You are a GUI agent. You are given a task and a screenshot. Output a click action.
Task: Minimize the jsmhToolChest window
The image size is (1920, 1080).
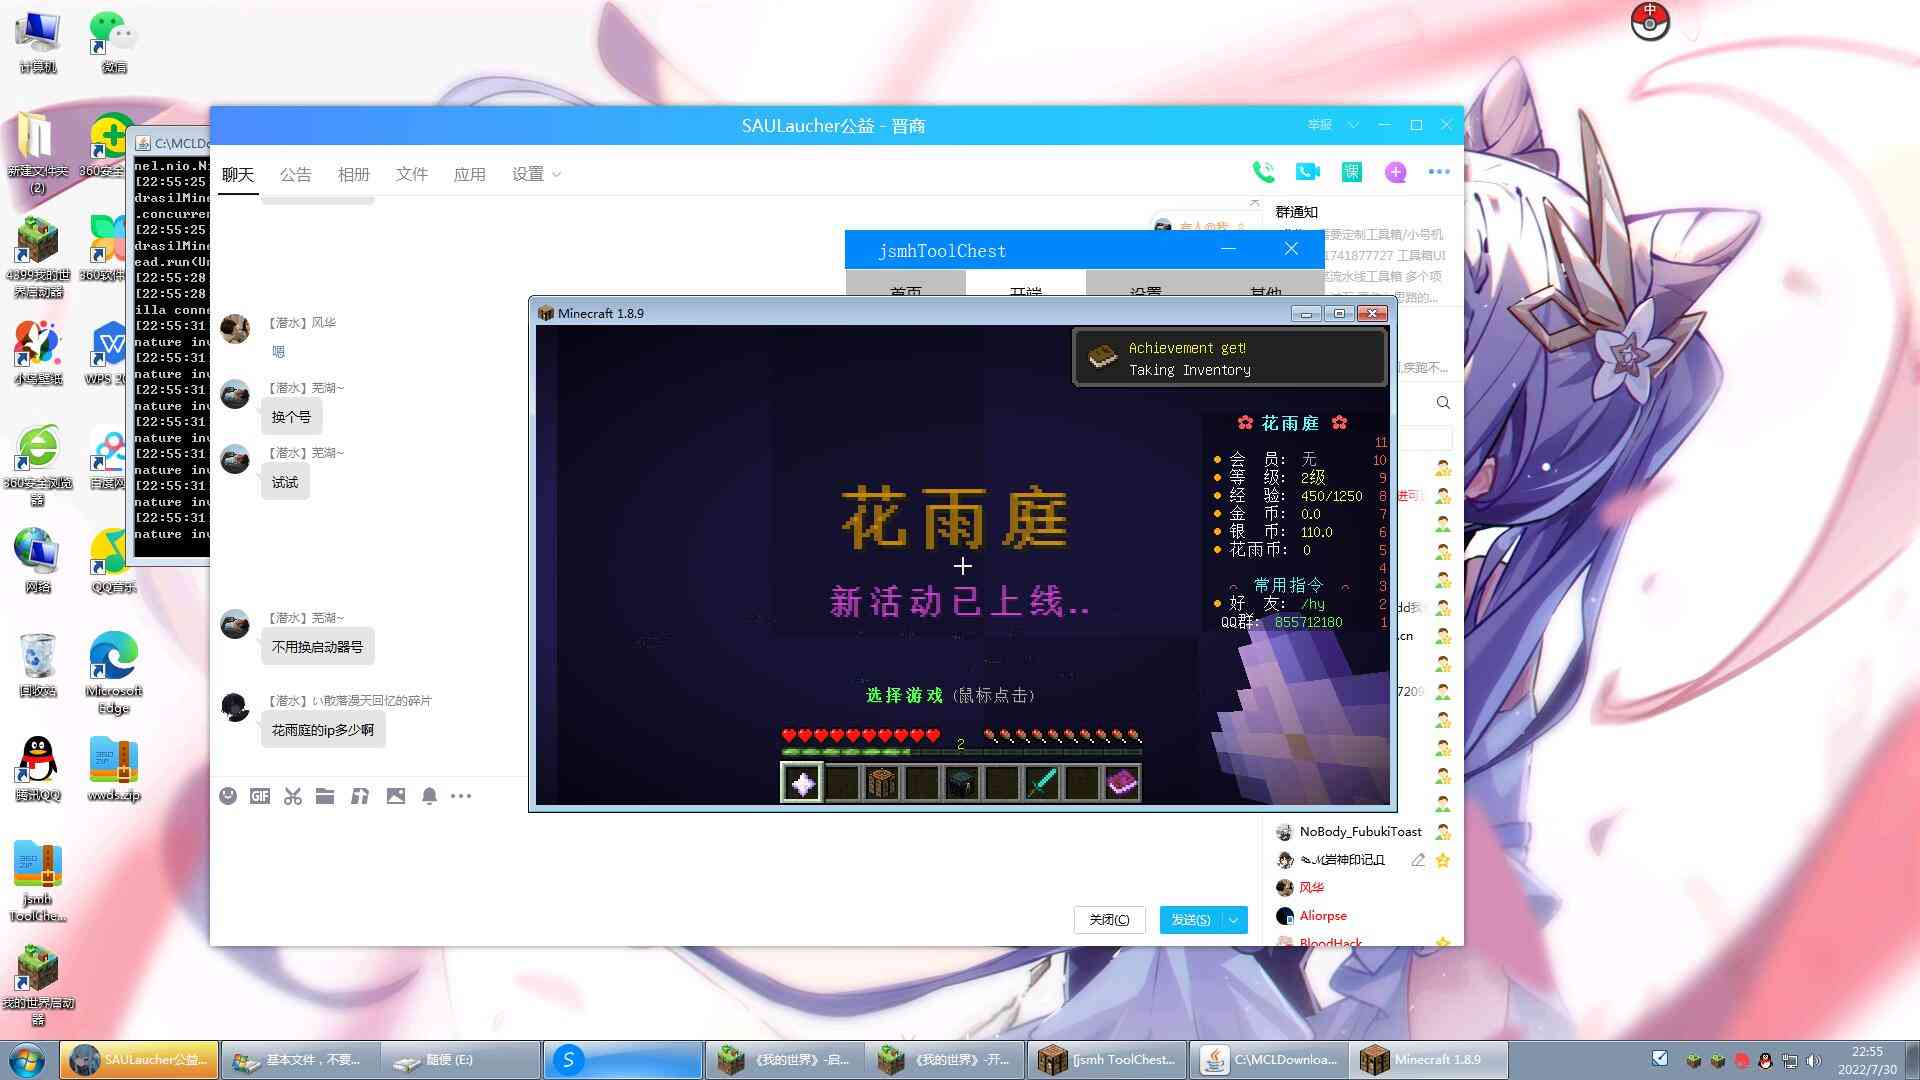tap(1229, 248)
